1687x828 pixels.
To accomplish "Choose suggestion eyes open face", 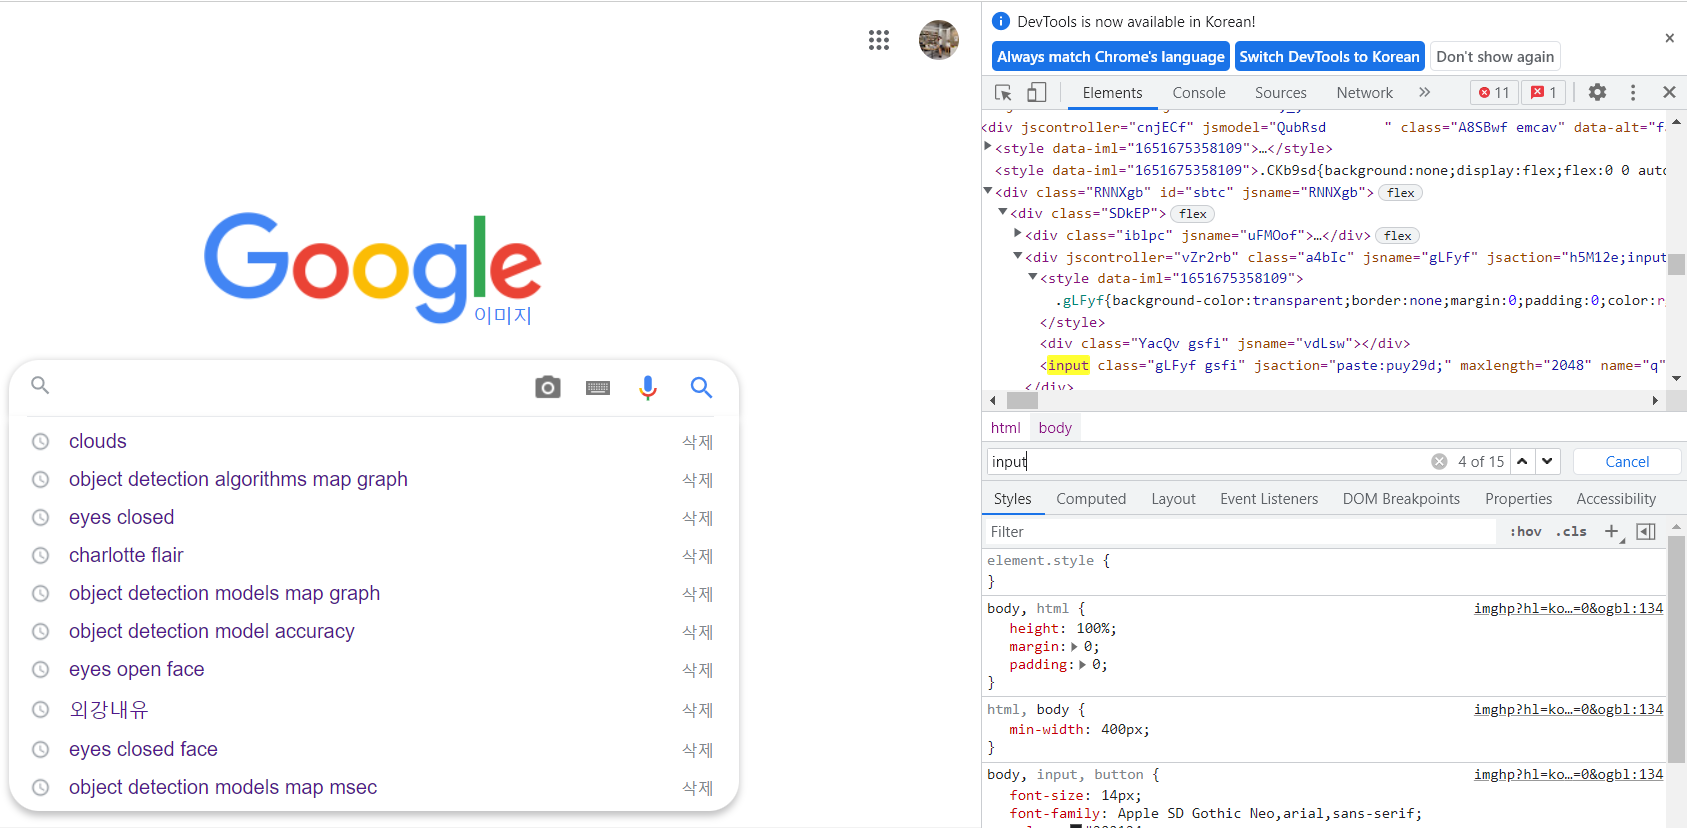I will click(x=137, y=669).
